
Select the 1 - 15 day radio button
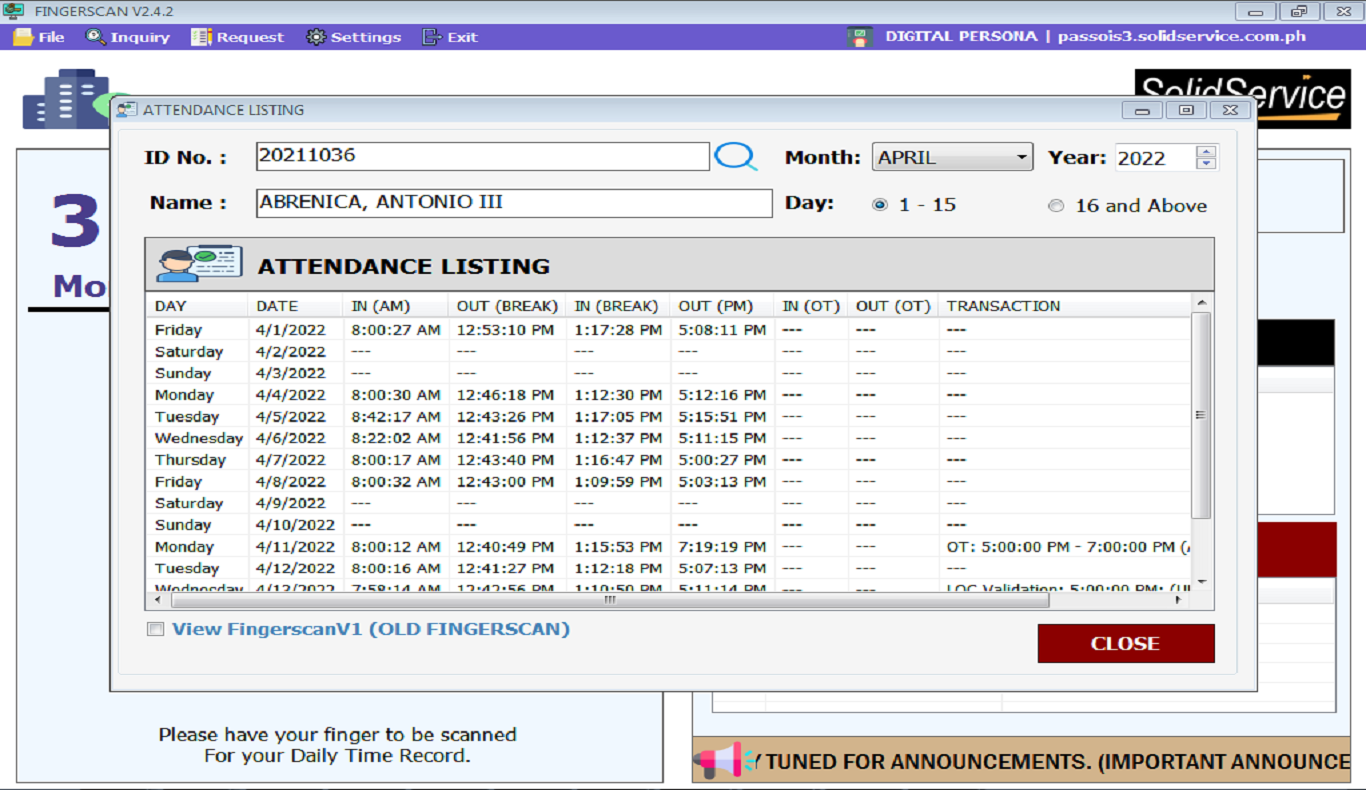coord(880,204)
